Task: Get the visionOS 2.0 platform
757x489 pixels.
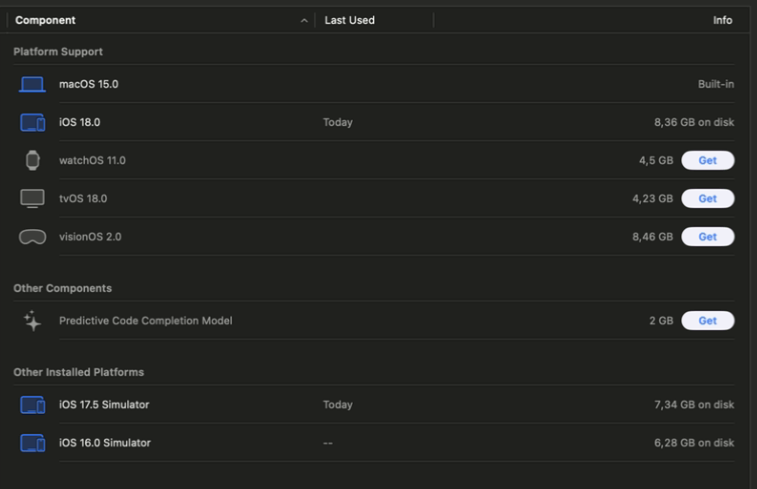Action: tap(708, 237)
